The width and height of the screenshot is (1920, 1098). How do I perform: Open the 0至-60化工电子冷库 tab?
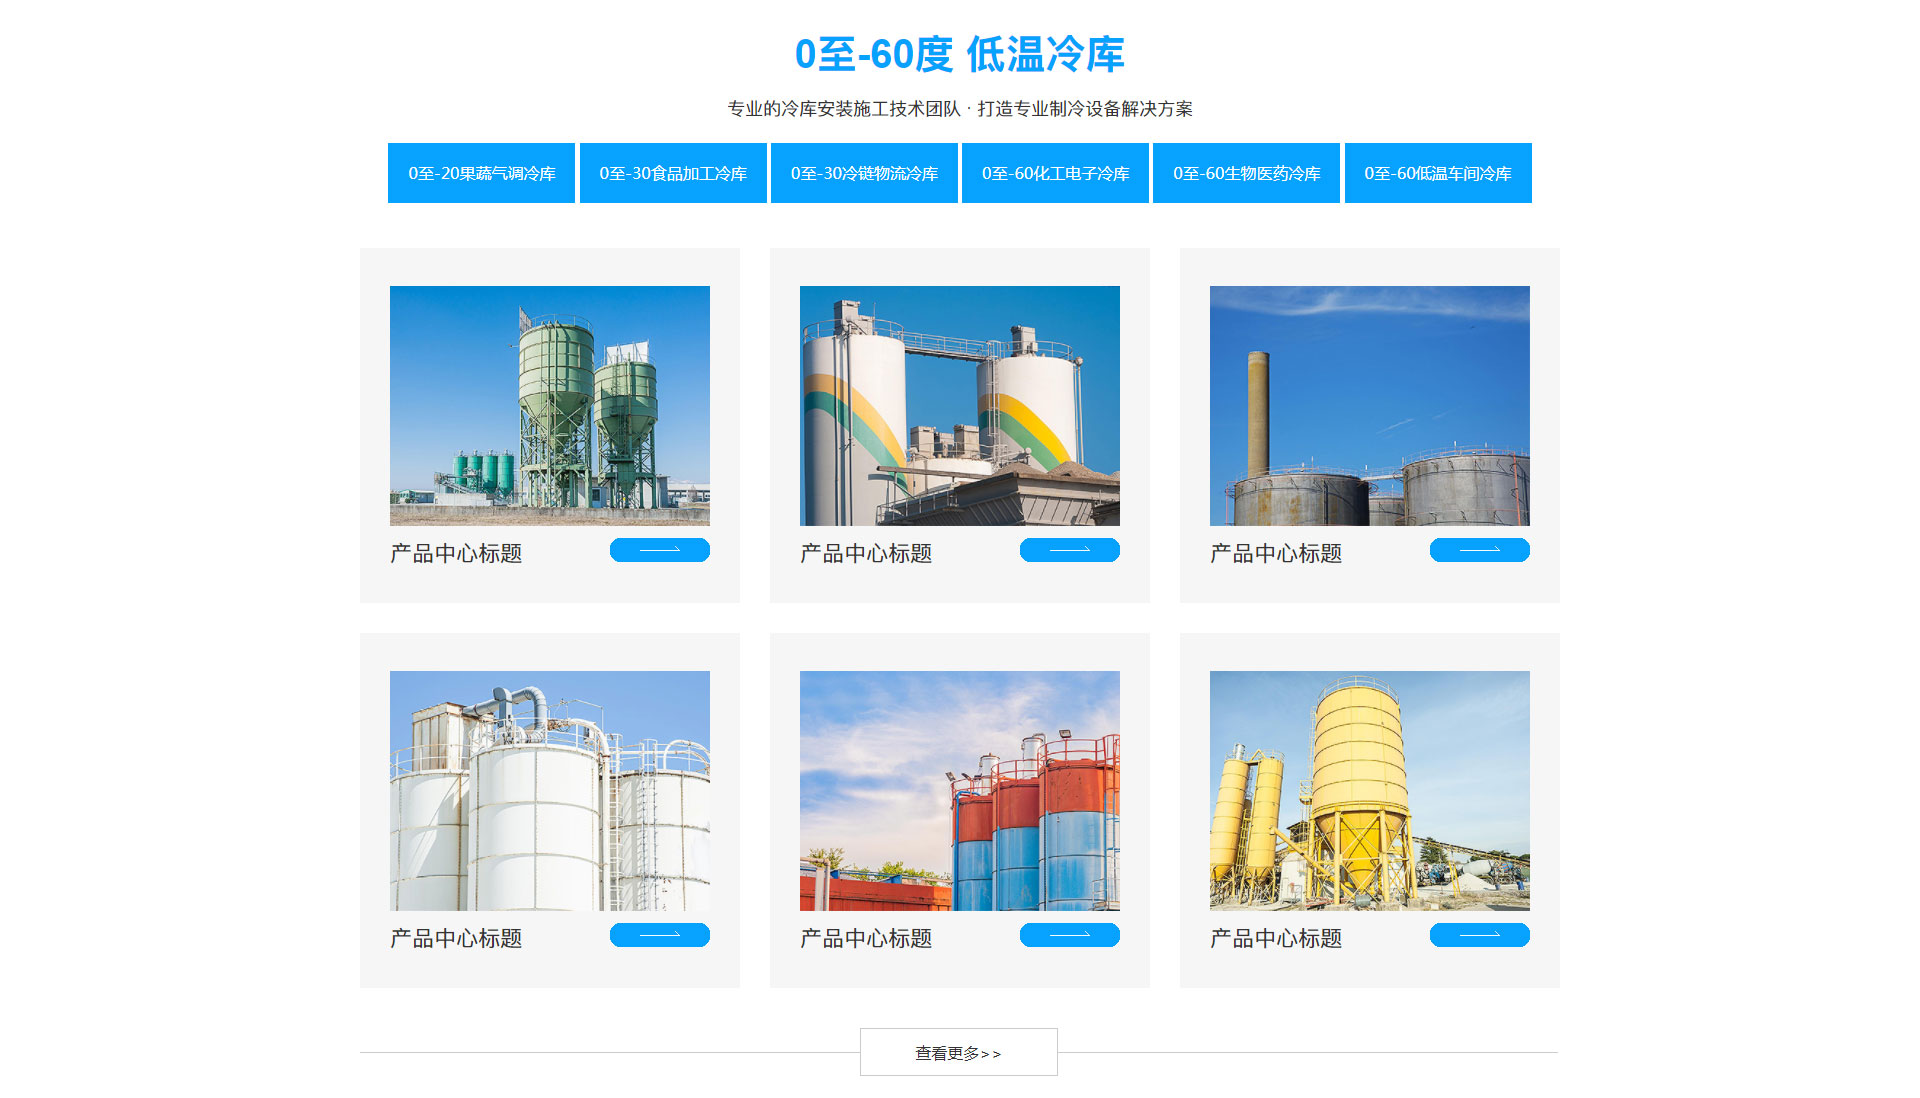click(x=1055, y=173)
